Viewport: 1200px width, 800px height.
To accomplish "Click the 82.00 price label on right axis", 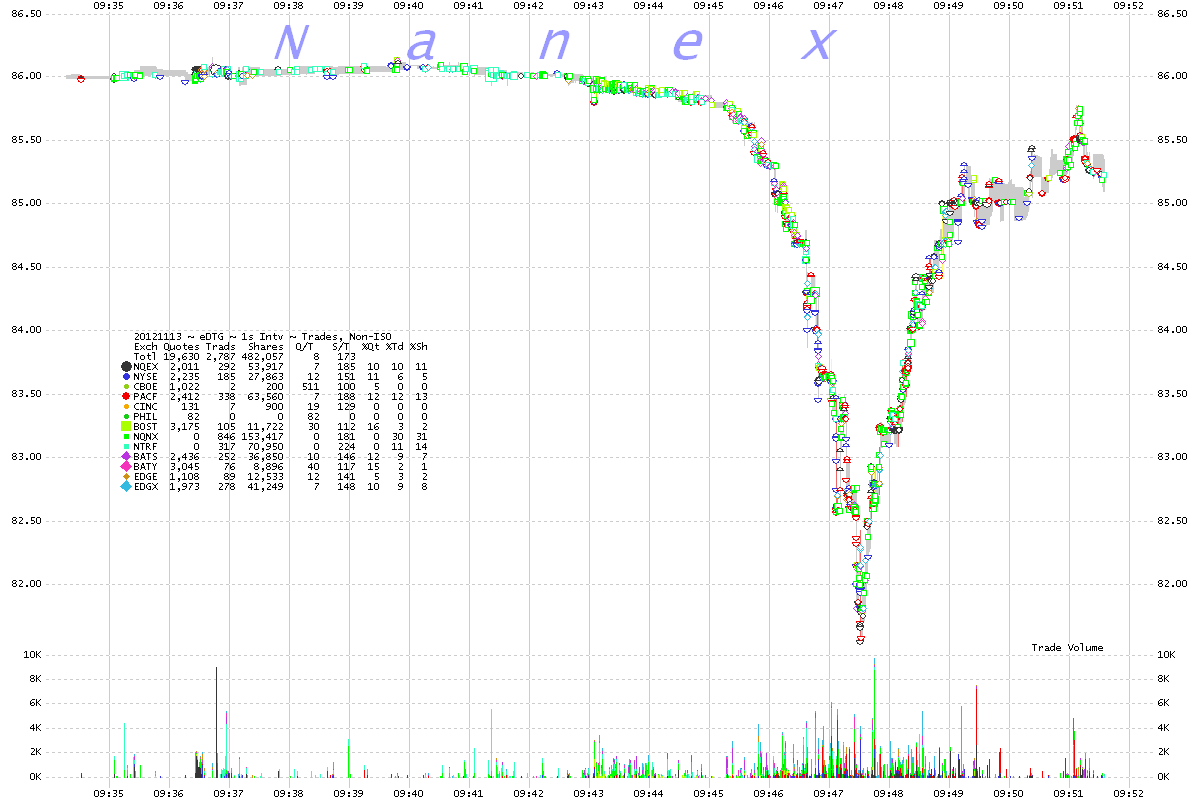I will tap(1174, 584).
